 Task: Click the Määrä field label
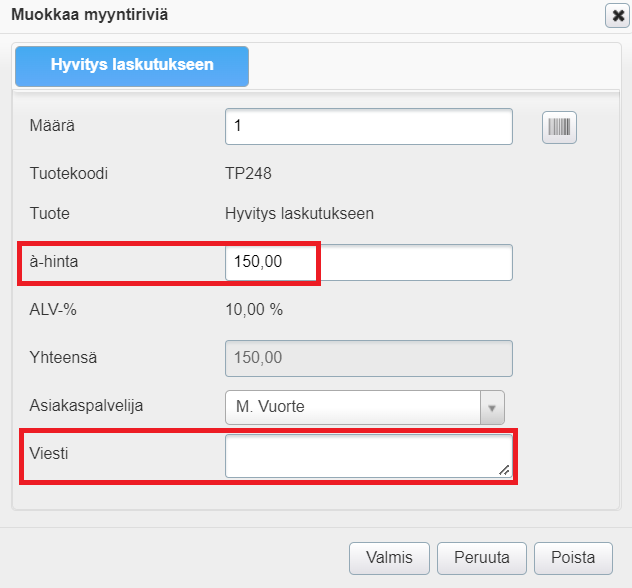click(x=53, y=126)
